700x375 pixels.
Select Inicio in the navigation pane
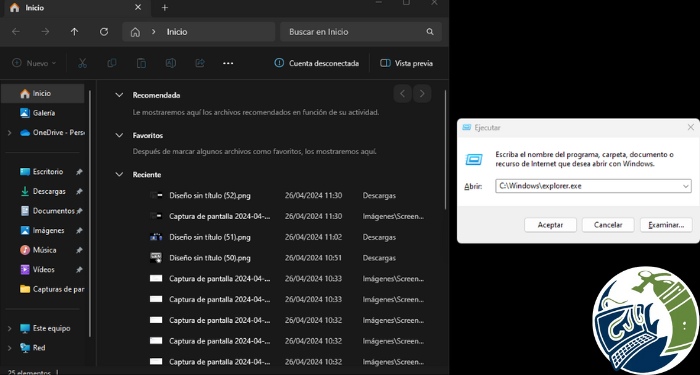(x=43, y=93)
